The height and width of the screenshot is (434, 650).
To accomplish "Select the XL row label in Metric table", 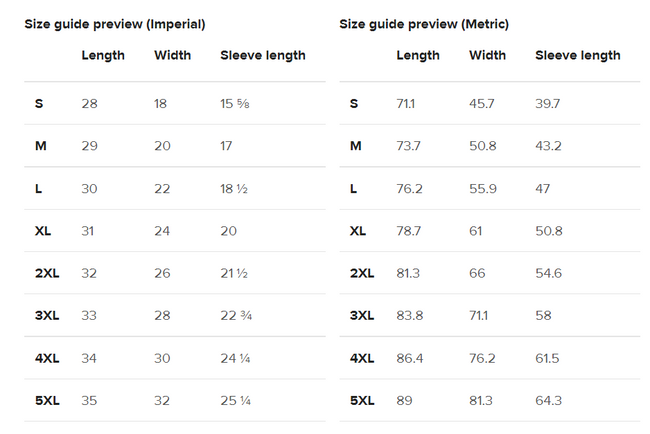I will point(358,231).
